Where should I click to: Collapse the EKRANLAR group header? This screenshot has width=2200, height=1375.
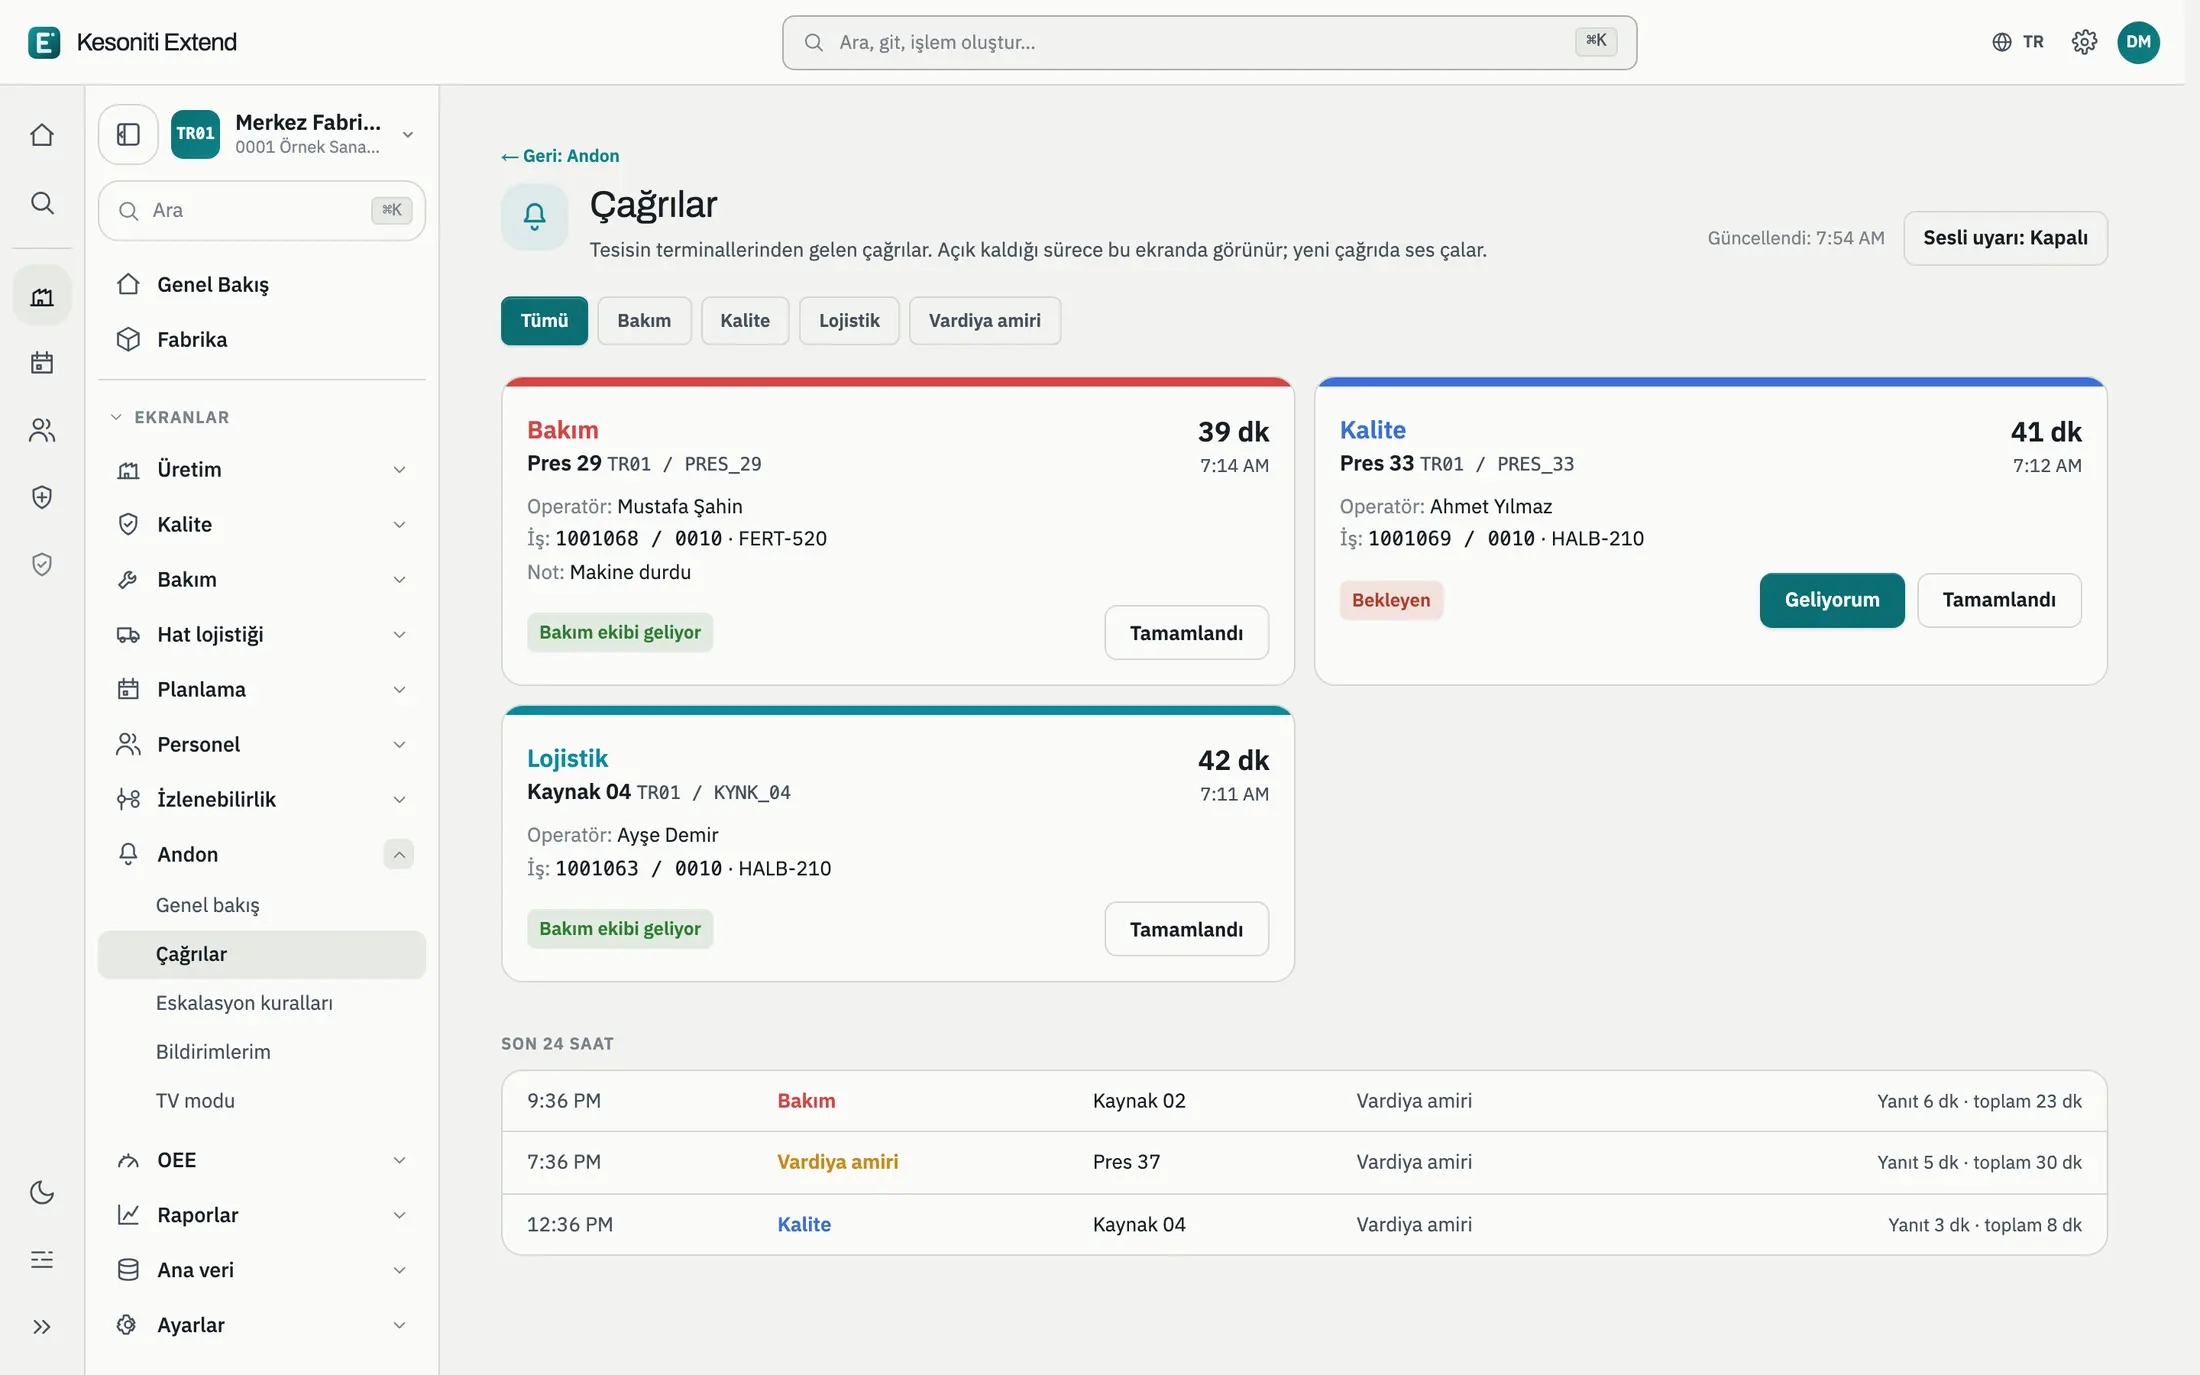(x=170, y=417)
